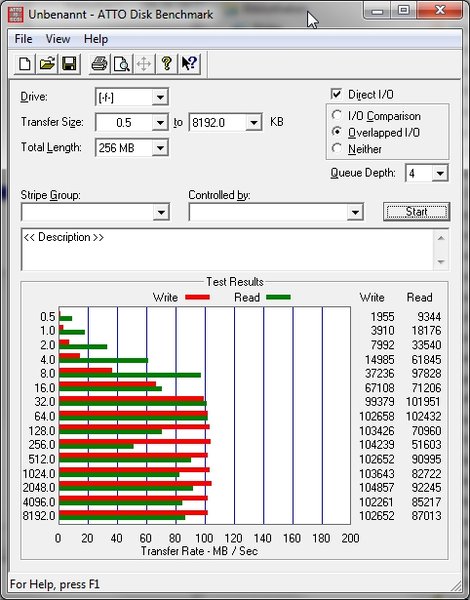Image resolution: width=470 pixels, height=600 pixels.
Task: Click the read value 97828
Action: tap(426, 373)
